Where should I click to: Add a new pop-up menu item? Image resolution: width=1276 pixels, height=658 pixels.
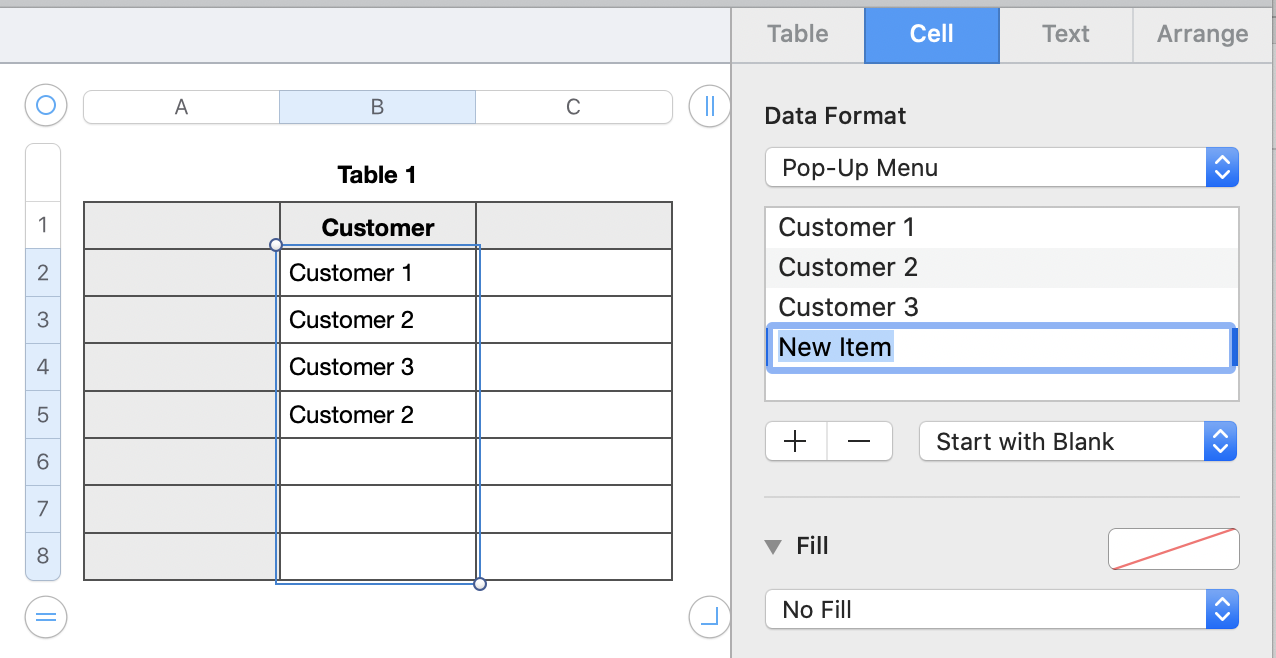click(x=796, y=441)
